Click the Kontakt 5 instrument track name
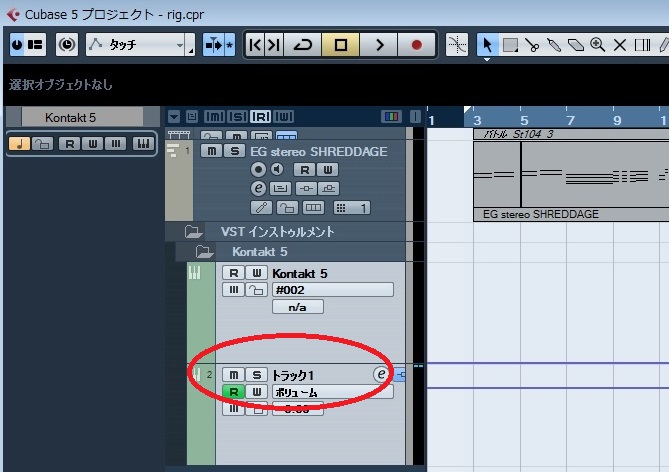The image size is (669, 472). (300, 274)
